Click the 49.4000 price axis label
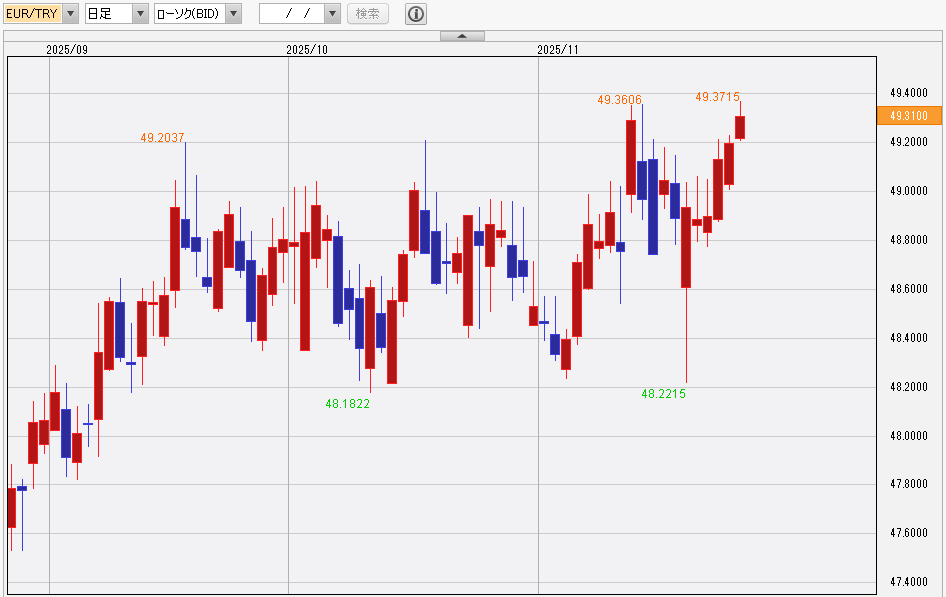Screen dimensions: 946x597 pyautogui.click(x=909, y=93)
